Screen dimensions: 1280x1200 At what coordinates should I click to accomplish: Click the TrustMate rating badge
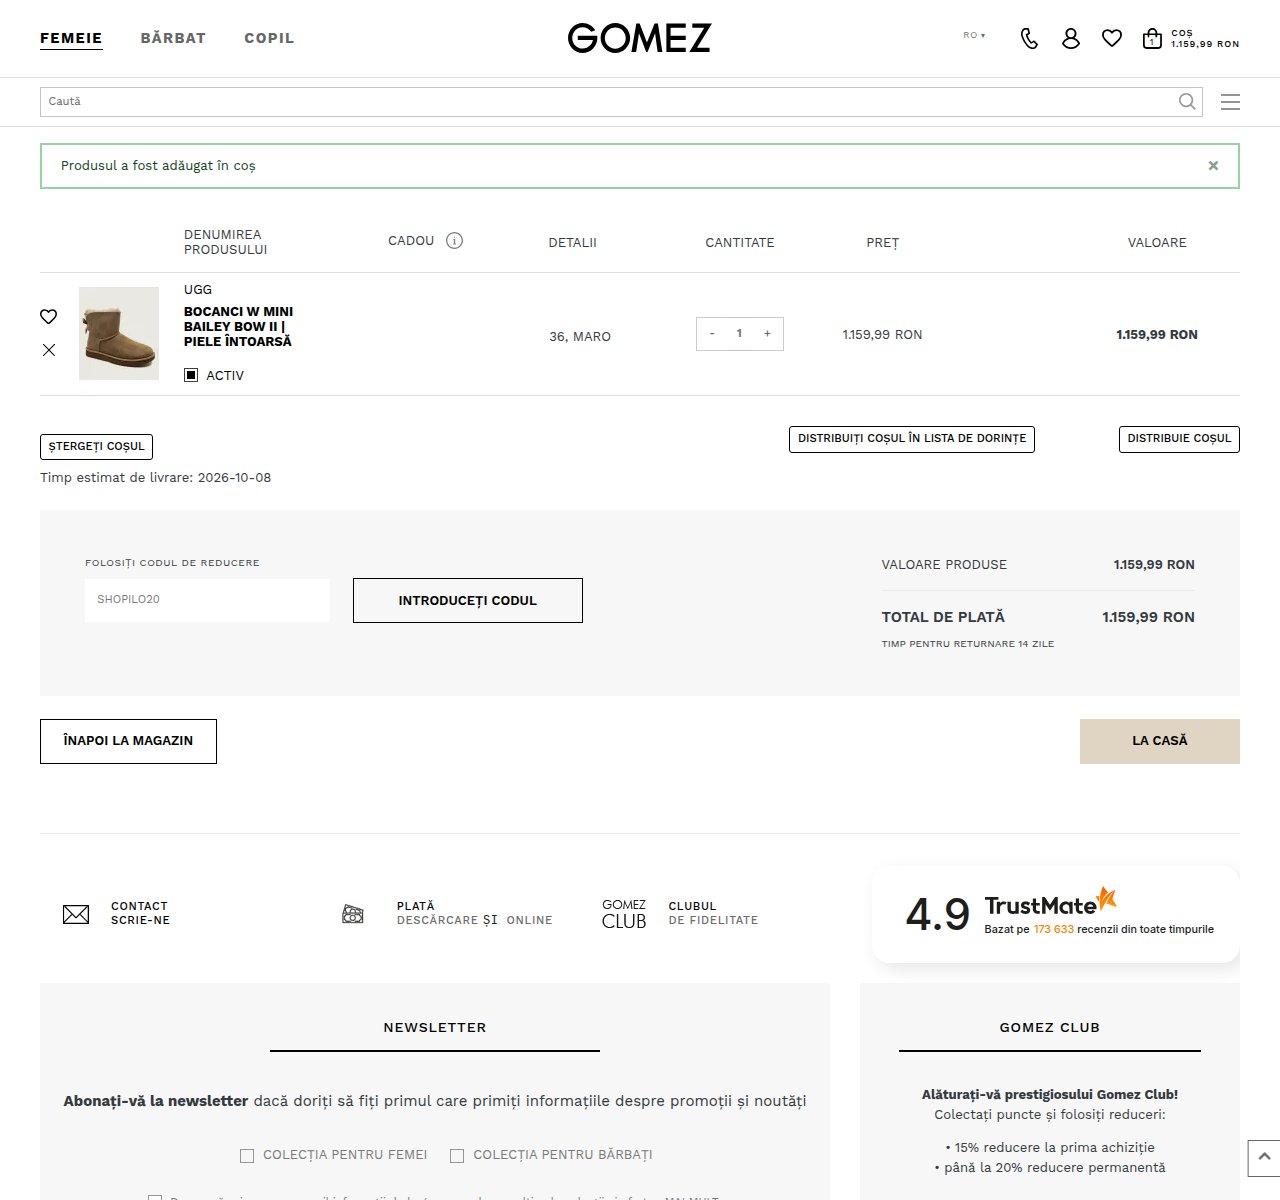(1056, 914)
